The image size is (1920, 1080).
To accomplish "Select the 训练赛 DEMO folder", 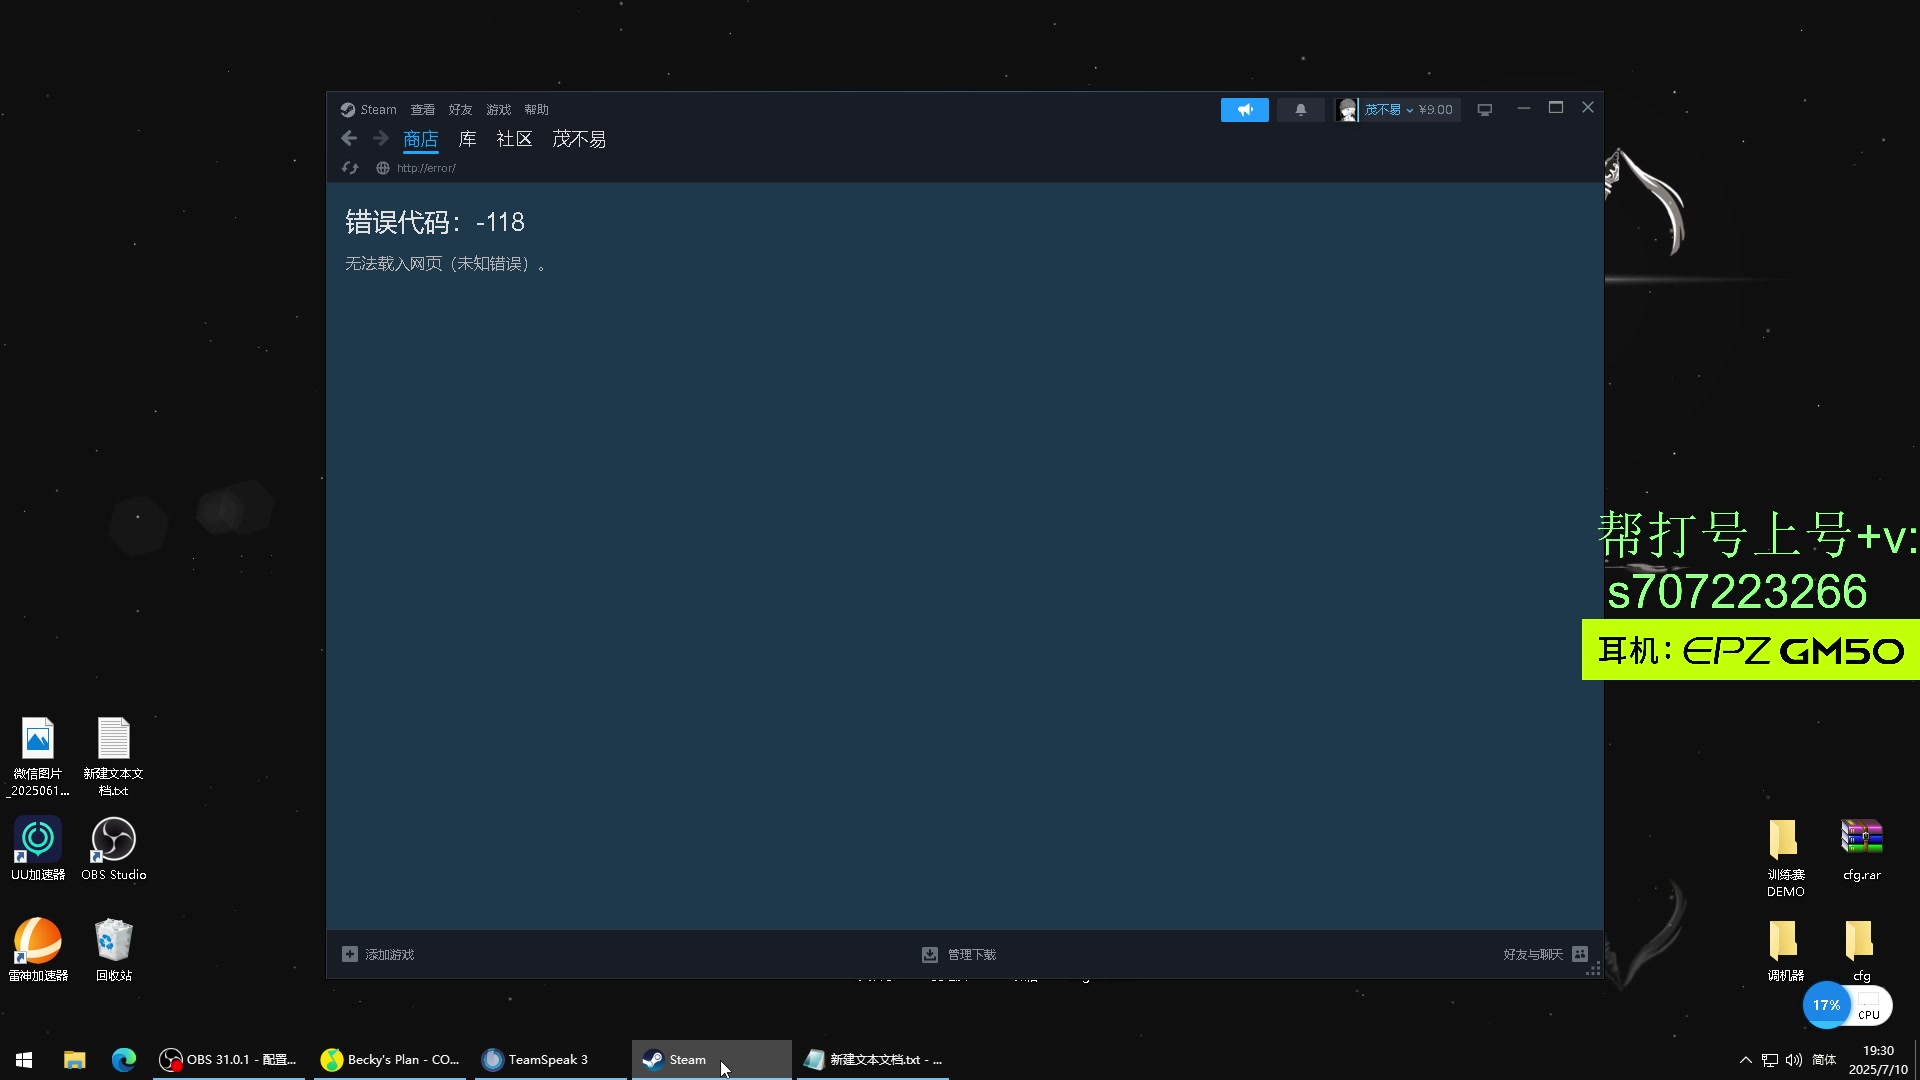I will coord(1785,858).
